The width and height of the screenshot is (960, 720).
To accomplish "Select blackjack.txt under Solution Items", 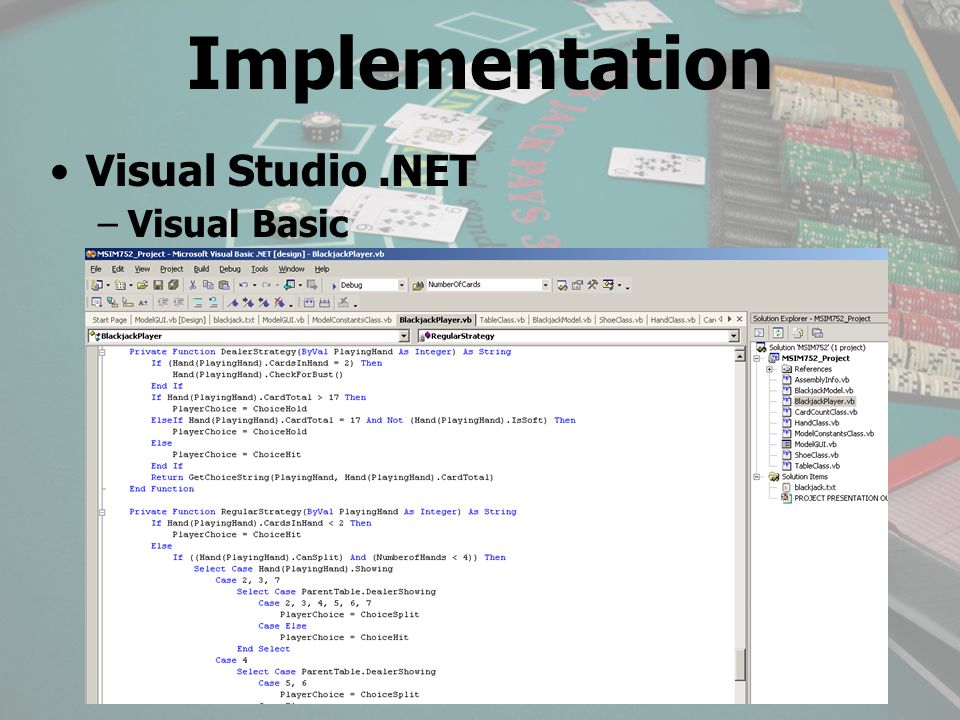I will point(815,487).
